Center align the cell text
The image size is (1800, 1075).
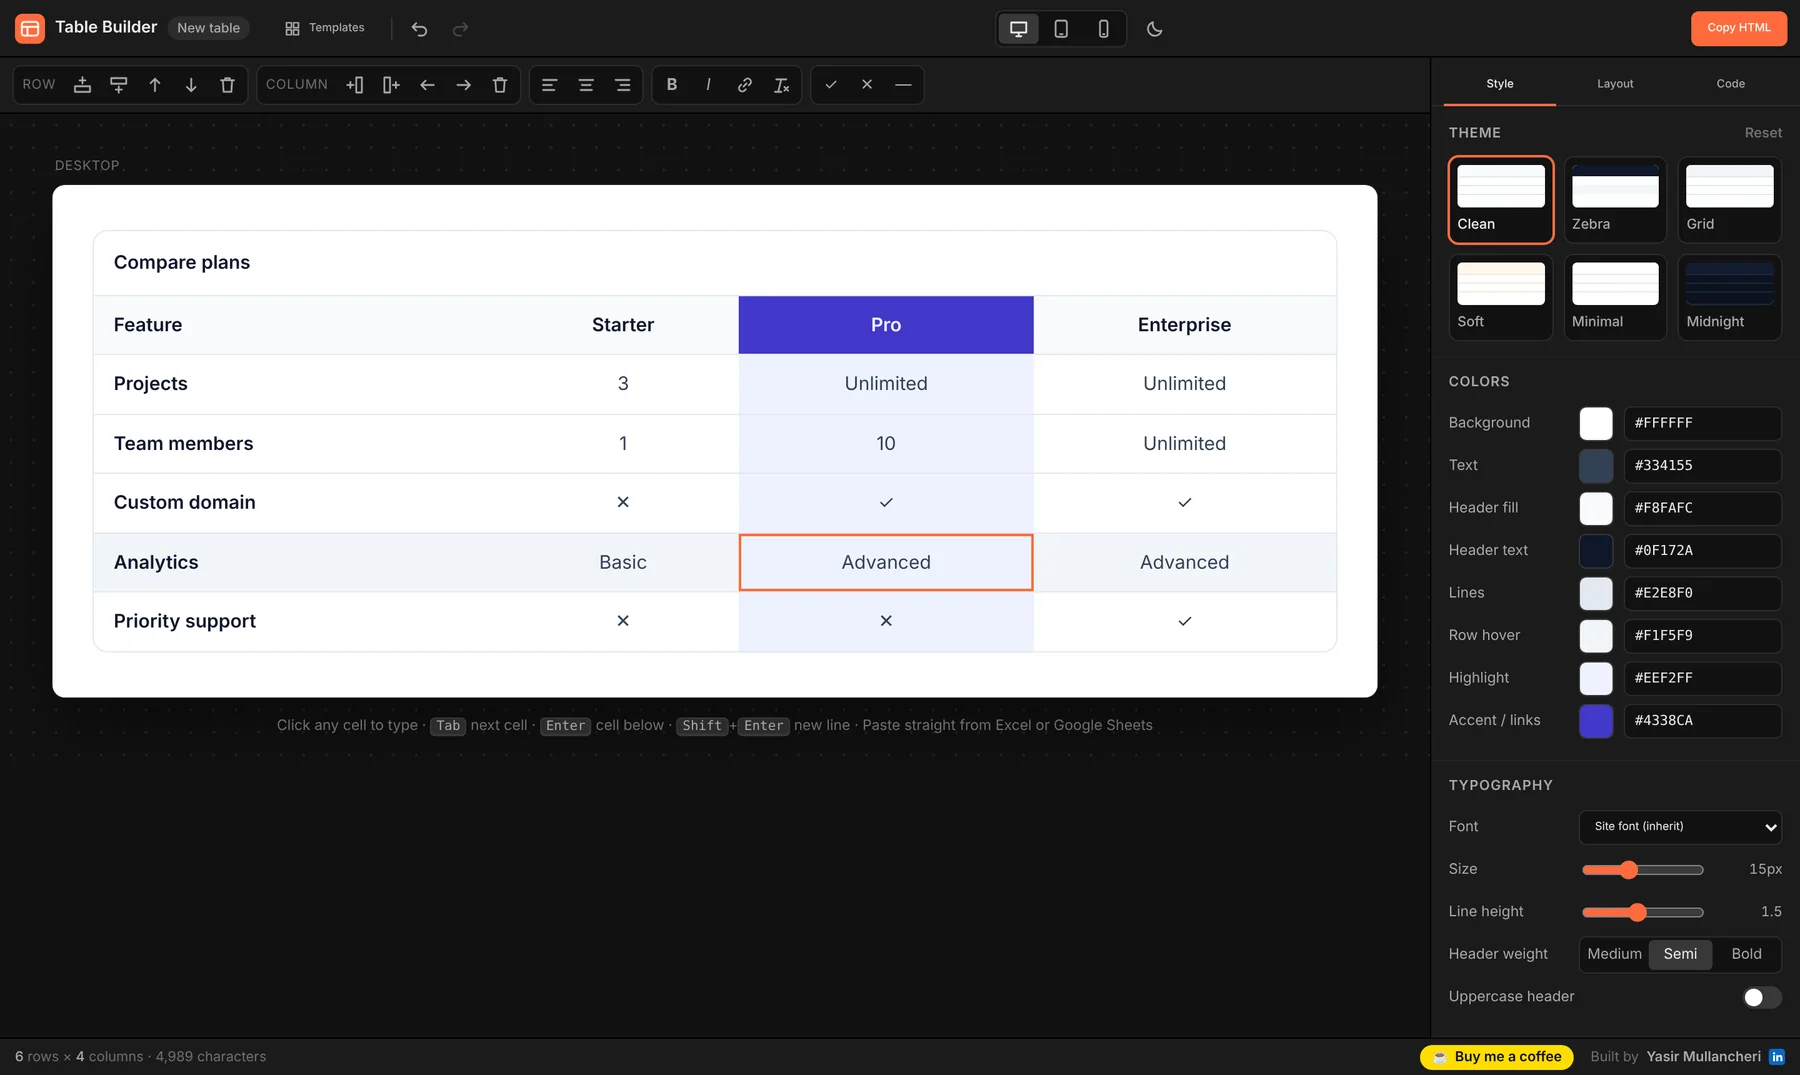pos(586,85)
